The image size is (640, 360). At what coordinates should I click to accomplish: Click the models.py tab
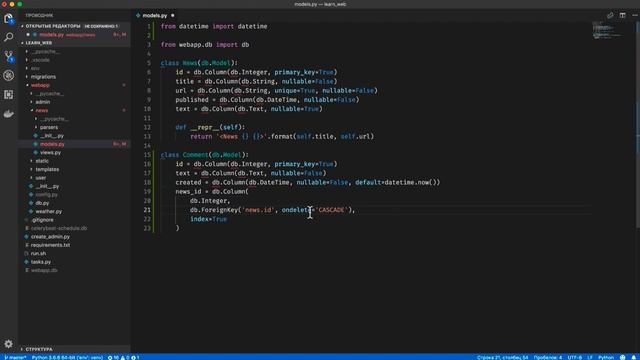coord(155,16)
